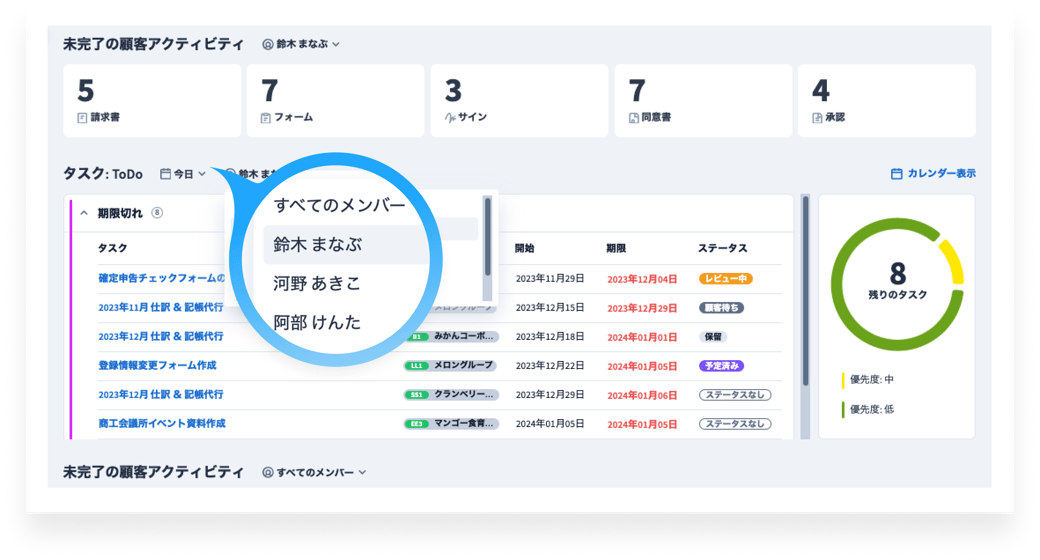
Task: Open the 3 サイン card
Action: [x=519, y=101]
